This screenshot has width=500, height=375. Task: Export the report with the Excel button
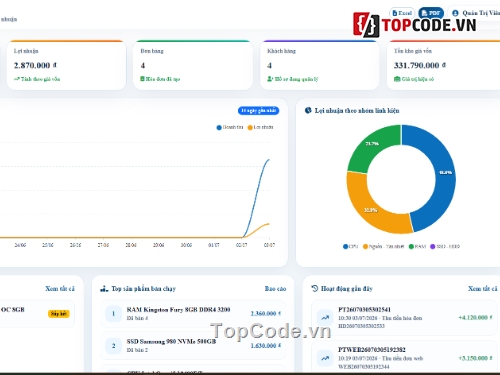[x=402, y=13]
